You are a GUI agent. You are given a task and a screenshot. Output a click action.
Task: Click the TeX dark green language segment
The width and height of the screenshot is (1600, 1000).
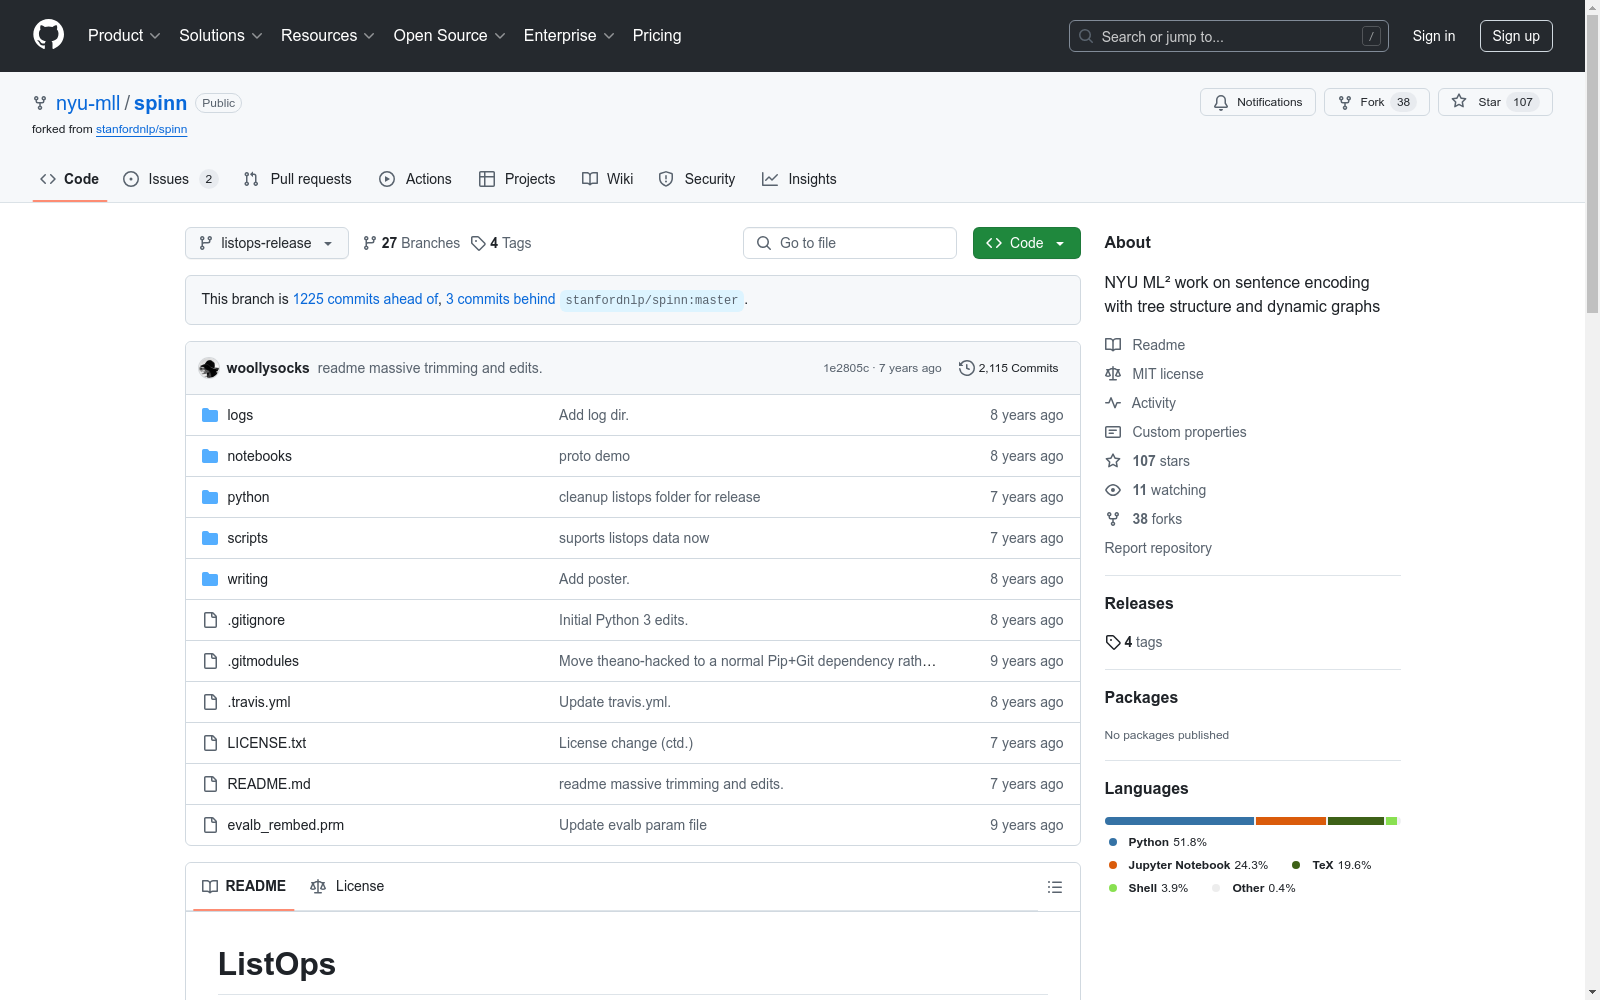tap(1356, 821)
